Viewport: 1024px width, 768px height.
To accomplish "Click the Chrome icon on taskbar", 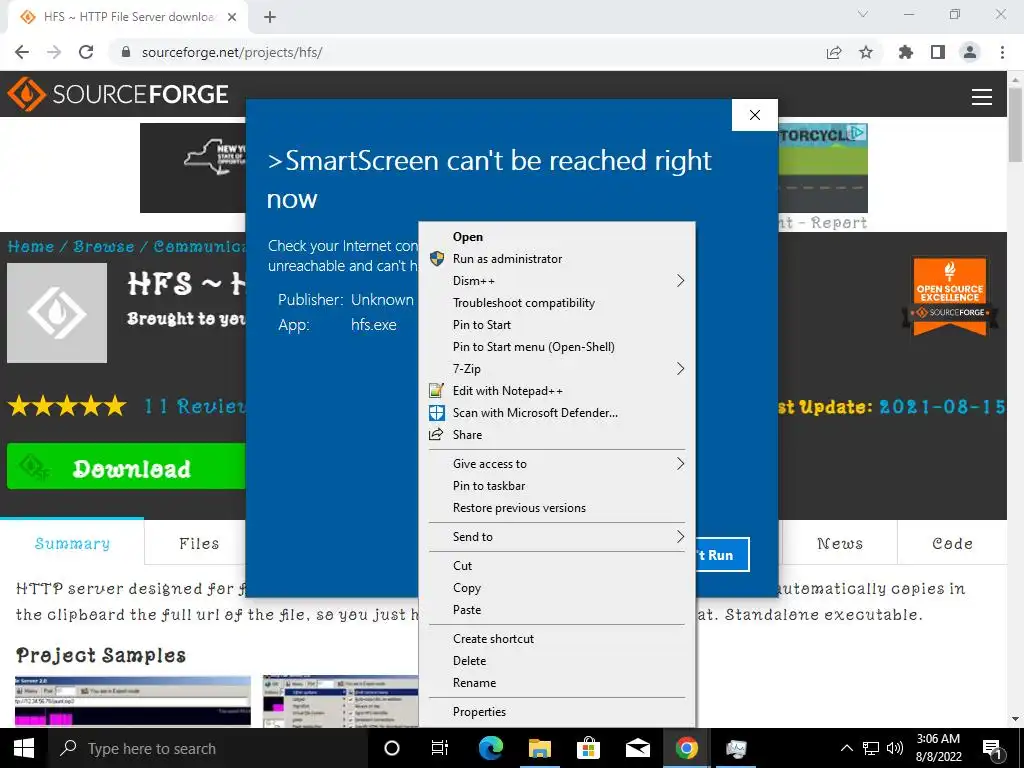I will (686, 748).
